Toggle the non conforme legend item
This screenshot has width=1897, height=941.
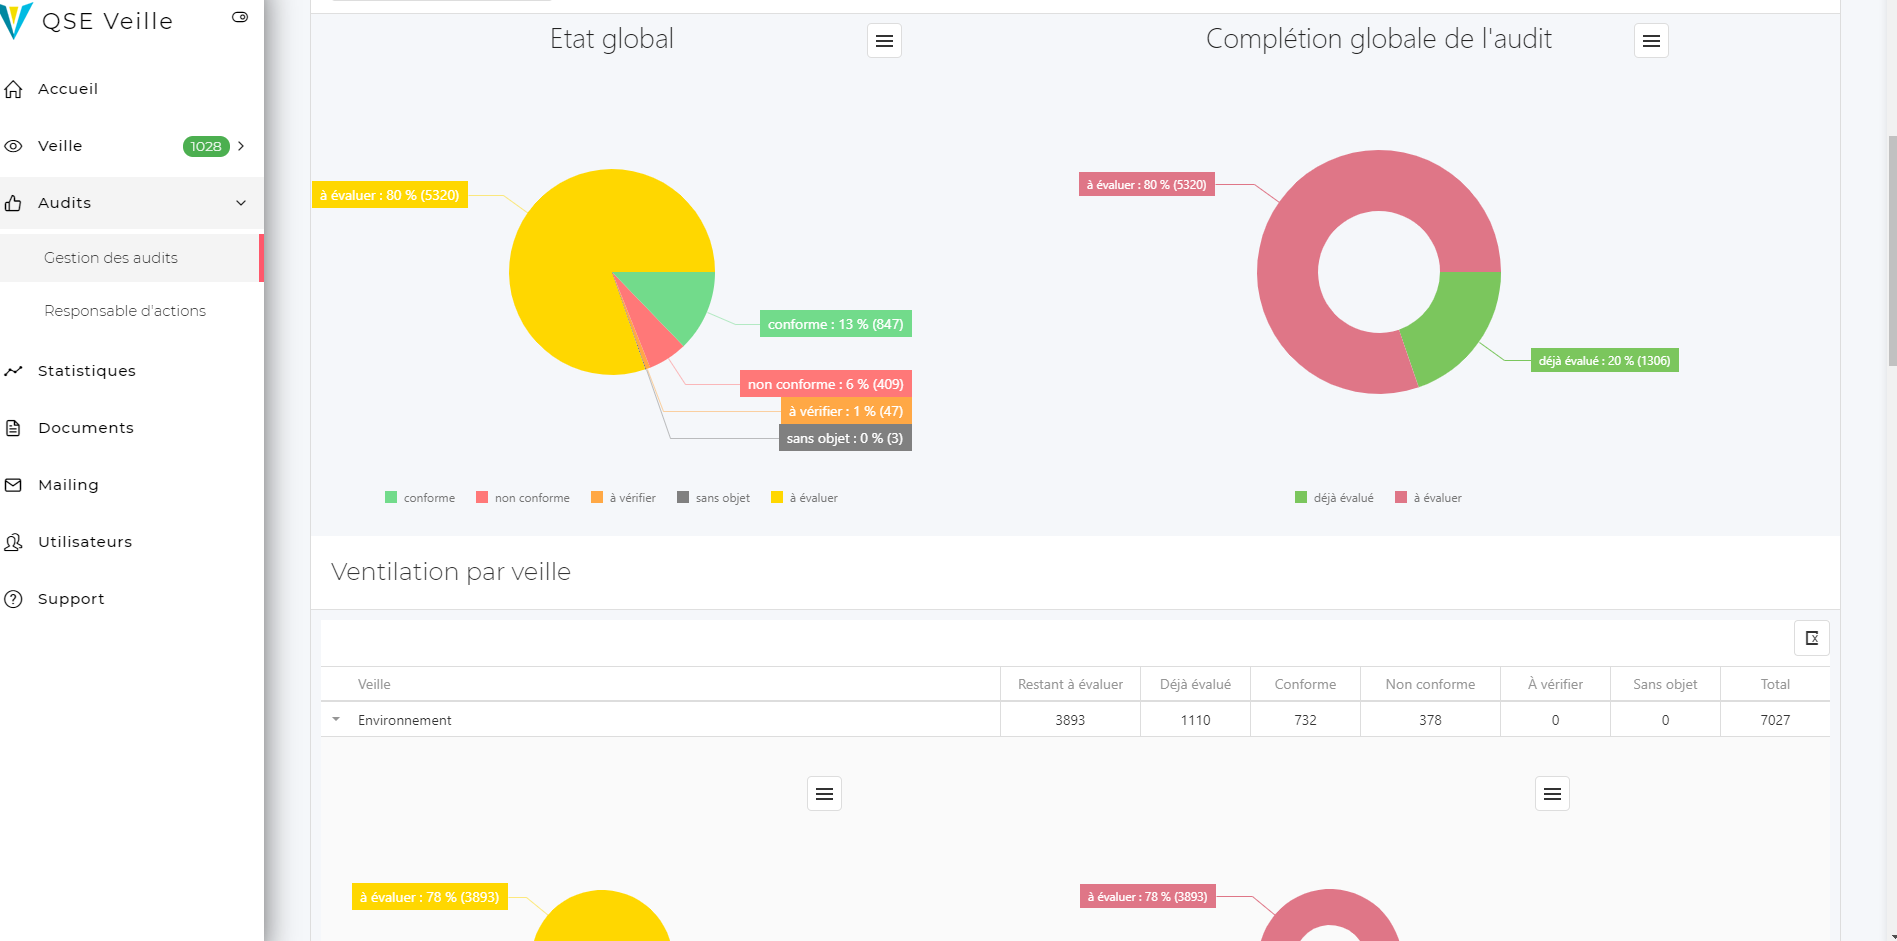point(523,498)
